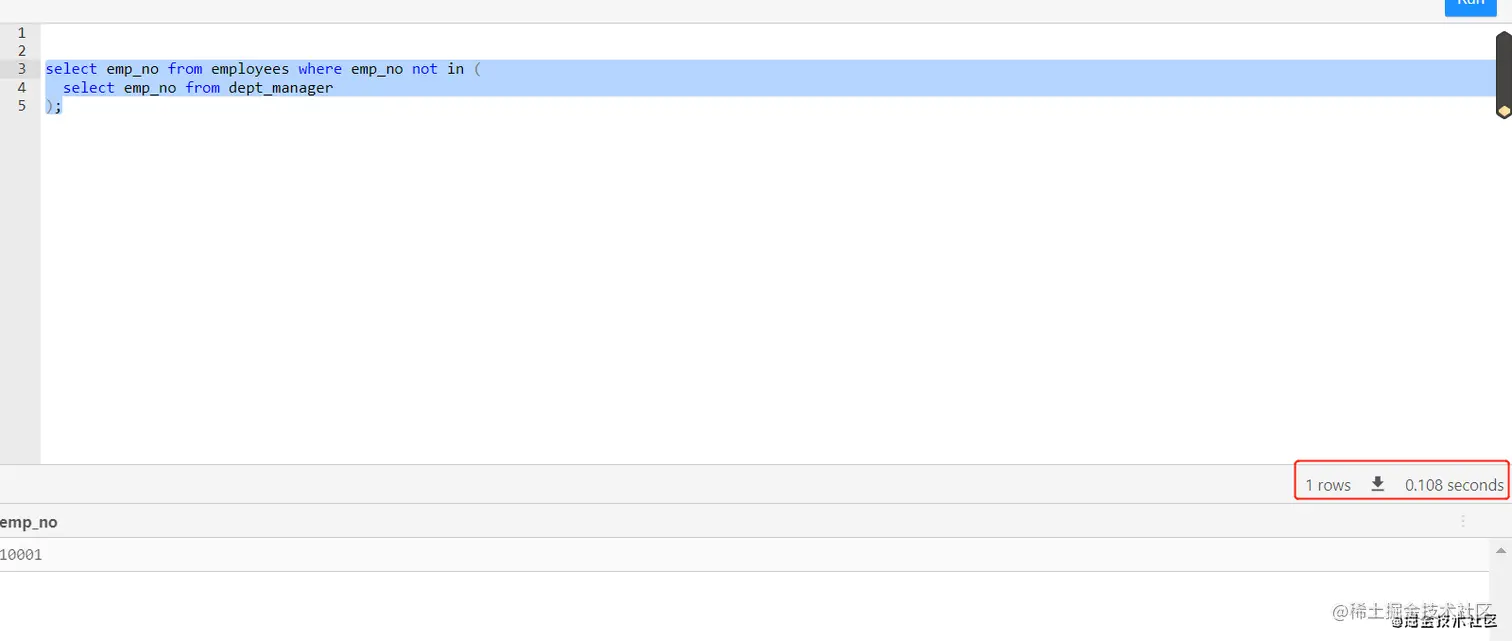The width and height of the screenshot is (1512, 641).
Task: Sort results by emp_no column header
Action: coord(29,521)
